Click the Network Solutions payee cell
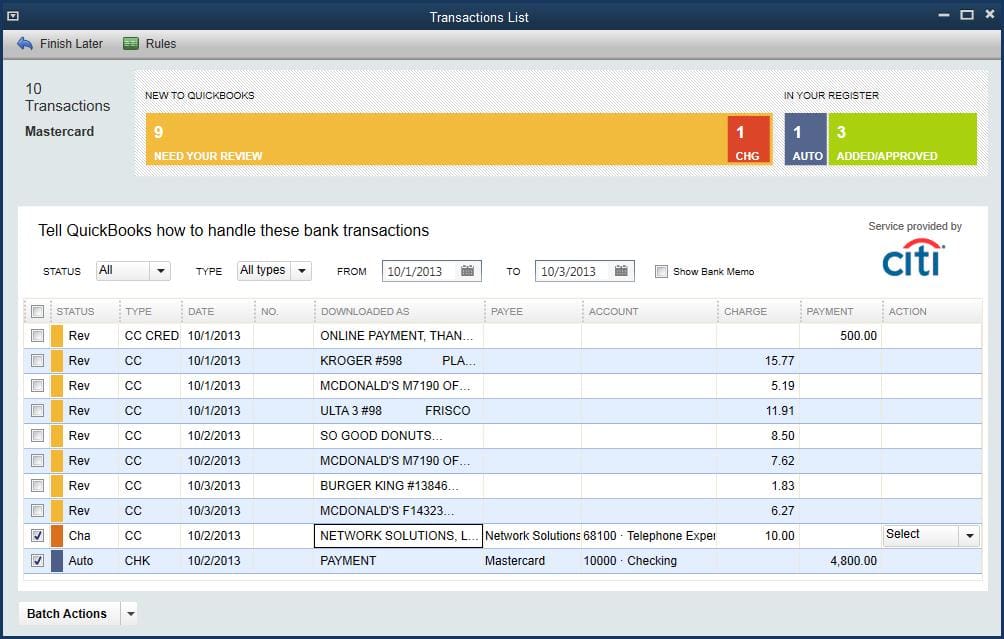This screenshot has width=1004, height=639. pos(532,535)
